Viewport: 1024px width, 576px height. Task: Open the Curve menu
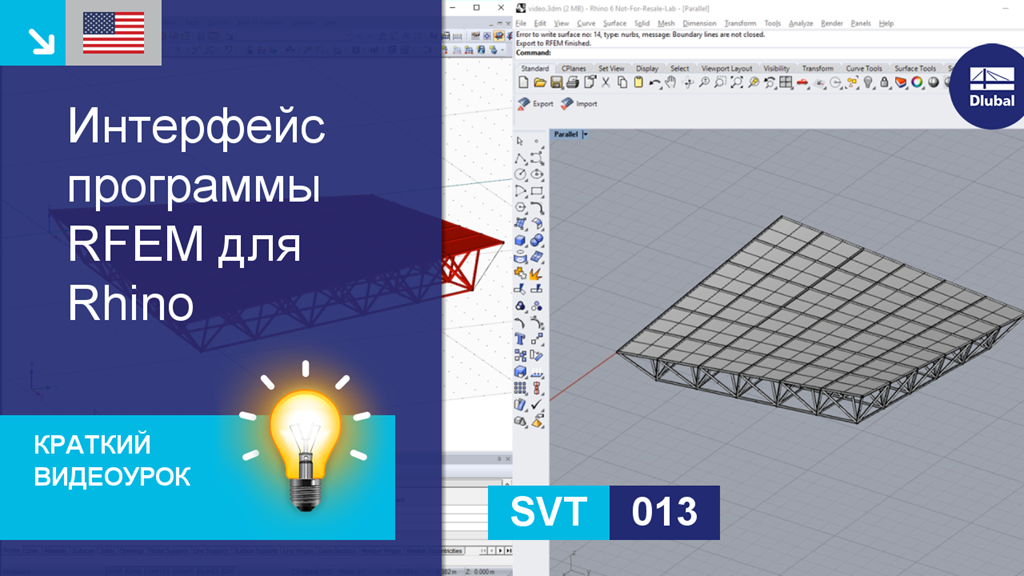586,24
